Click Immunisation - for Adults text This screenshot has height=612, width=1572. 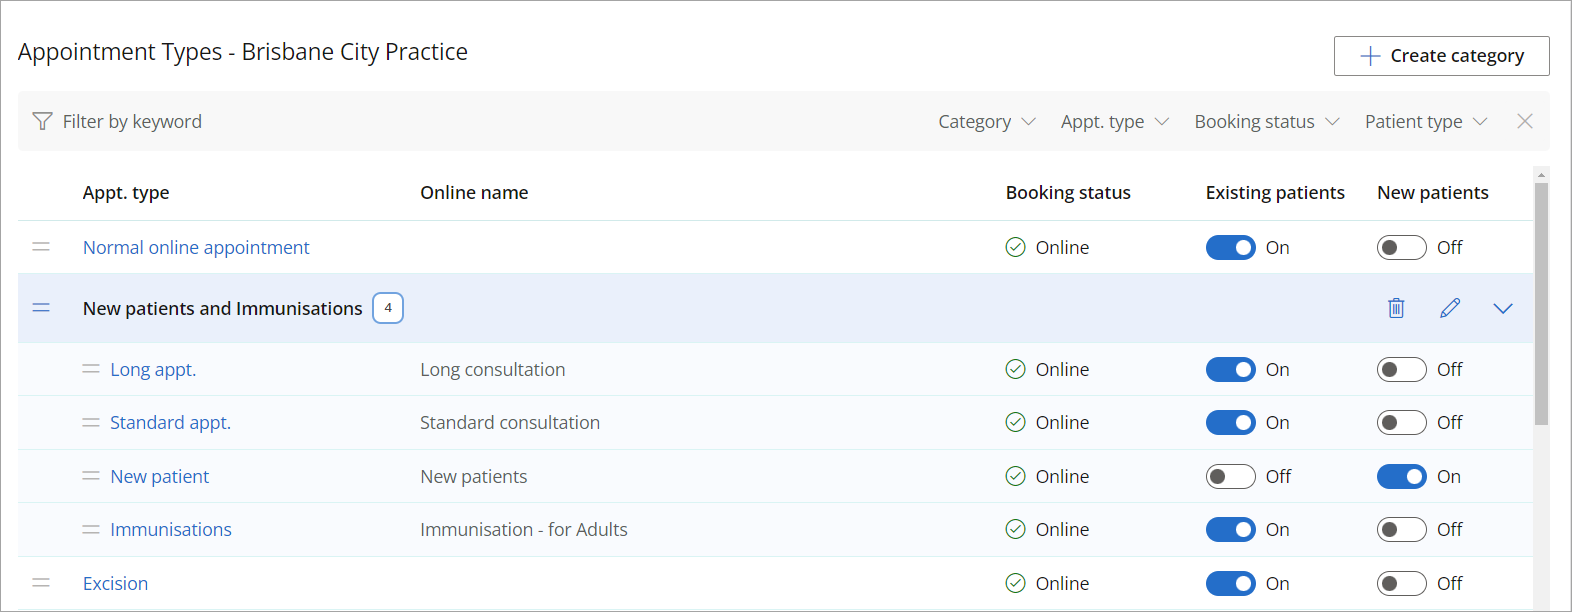pyautogui.click(x=524, y=529)
